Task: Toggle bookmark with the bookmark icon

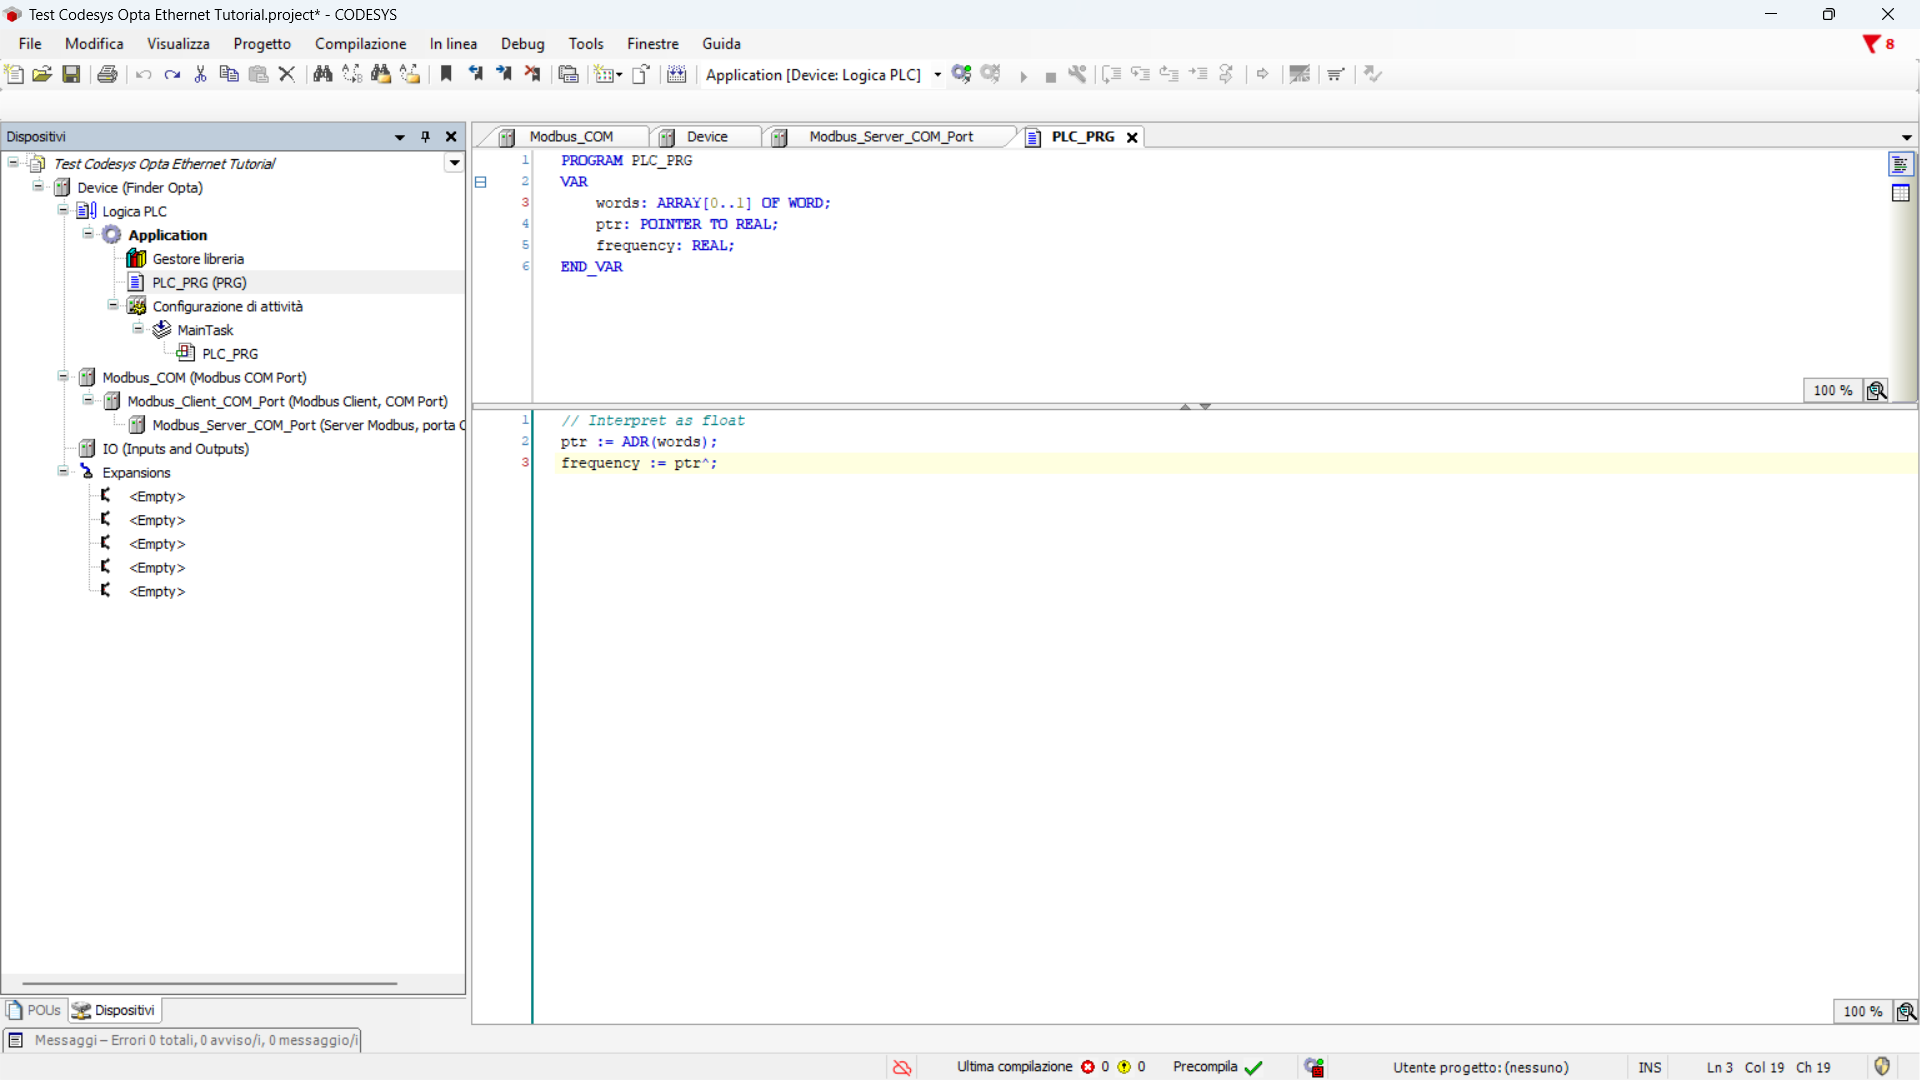Action: pyautogui.click(x=446, y=74)
